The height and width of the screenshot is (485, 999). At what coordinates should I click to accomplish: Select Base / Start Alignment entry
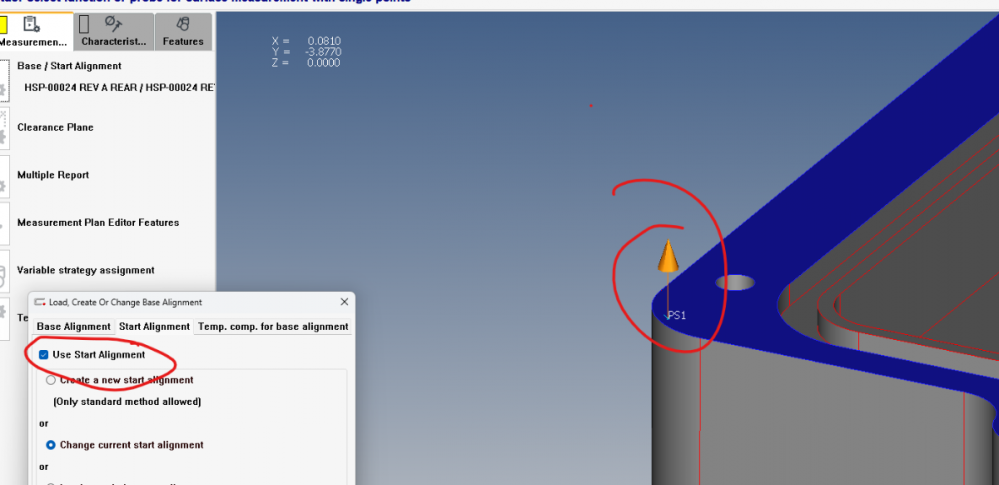coord(69,66)
